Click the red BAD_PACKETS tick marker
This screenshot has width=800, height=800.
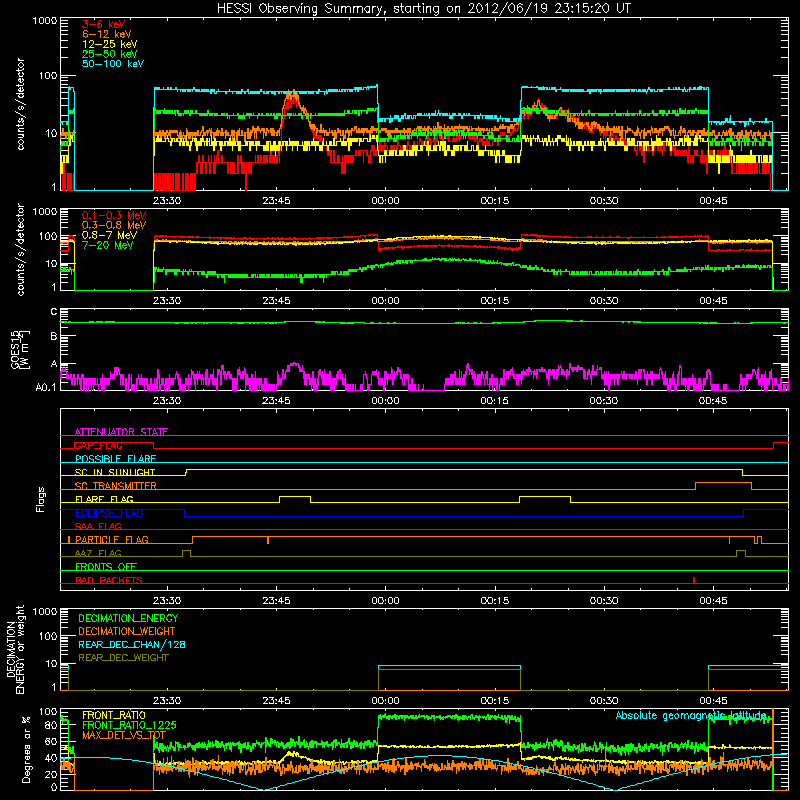694,580
